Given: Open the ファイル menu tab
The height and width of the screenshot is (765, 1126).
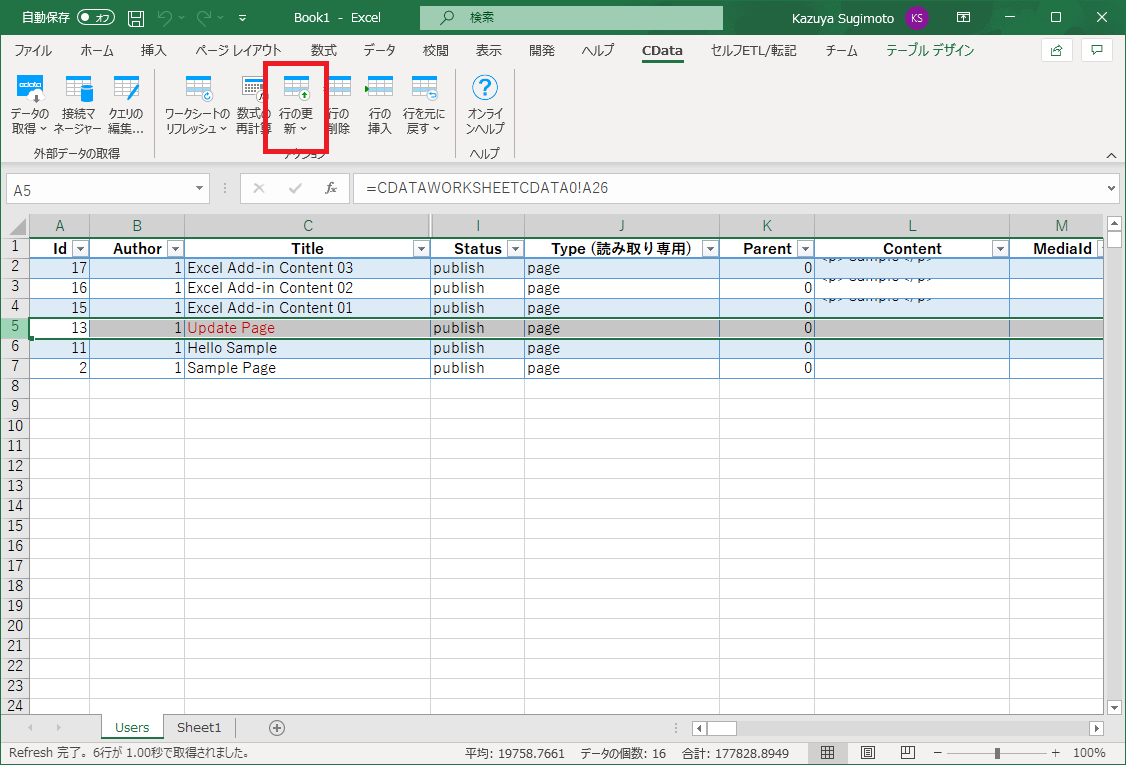Looking at the screenshot, I should pyautogui.click(x=33, y=50).
